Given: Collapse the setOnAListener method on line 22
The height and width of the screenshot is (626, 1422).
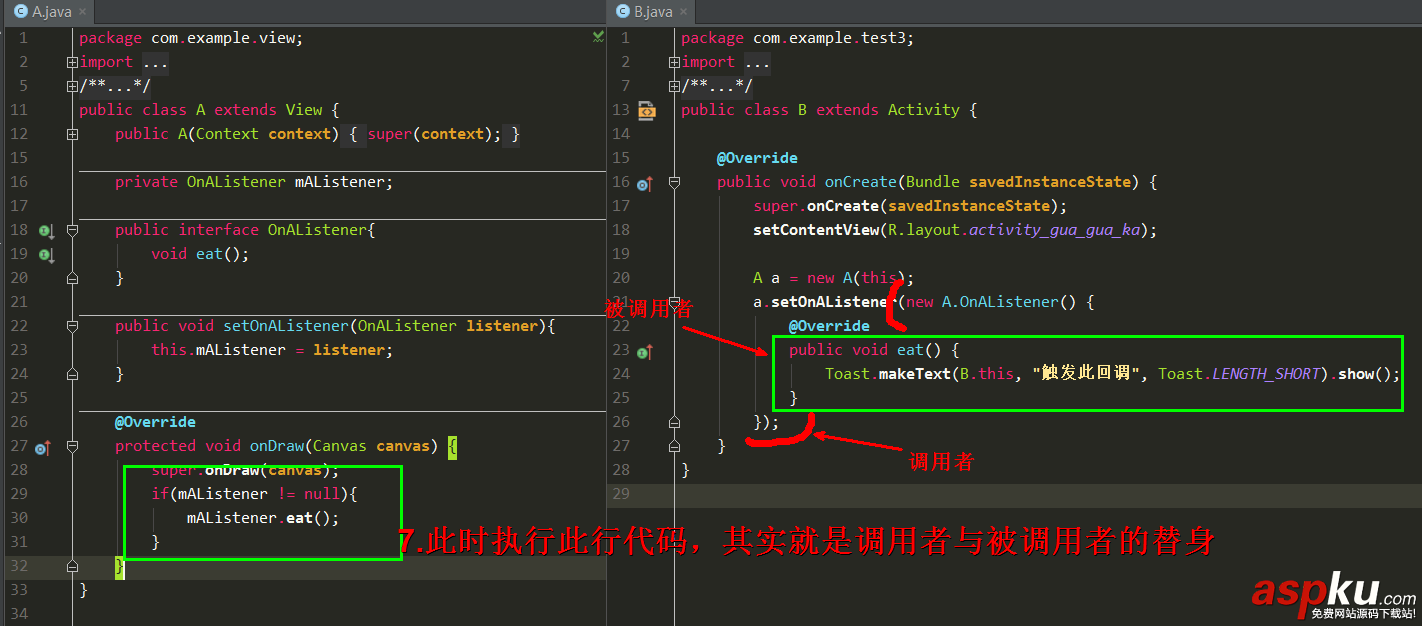Looking at the screenshot, I should [x=72, y=326].
